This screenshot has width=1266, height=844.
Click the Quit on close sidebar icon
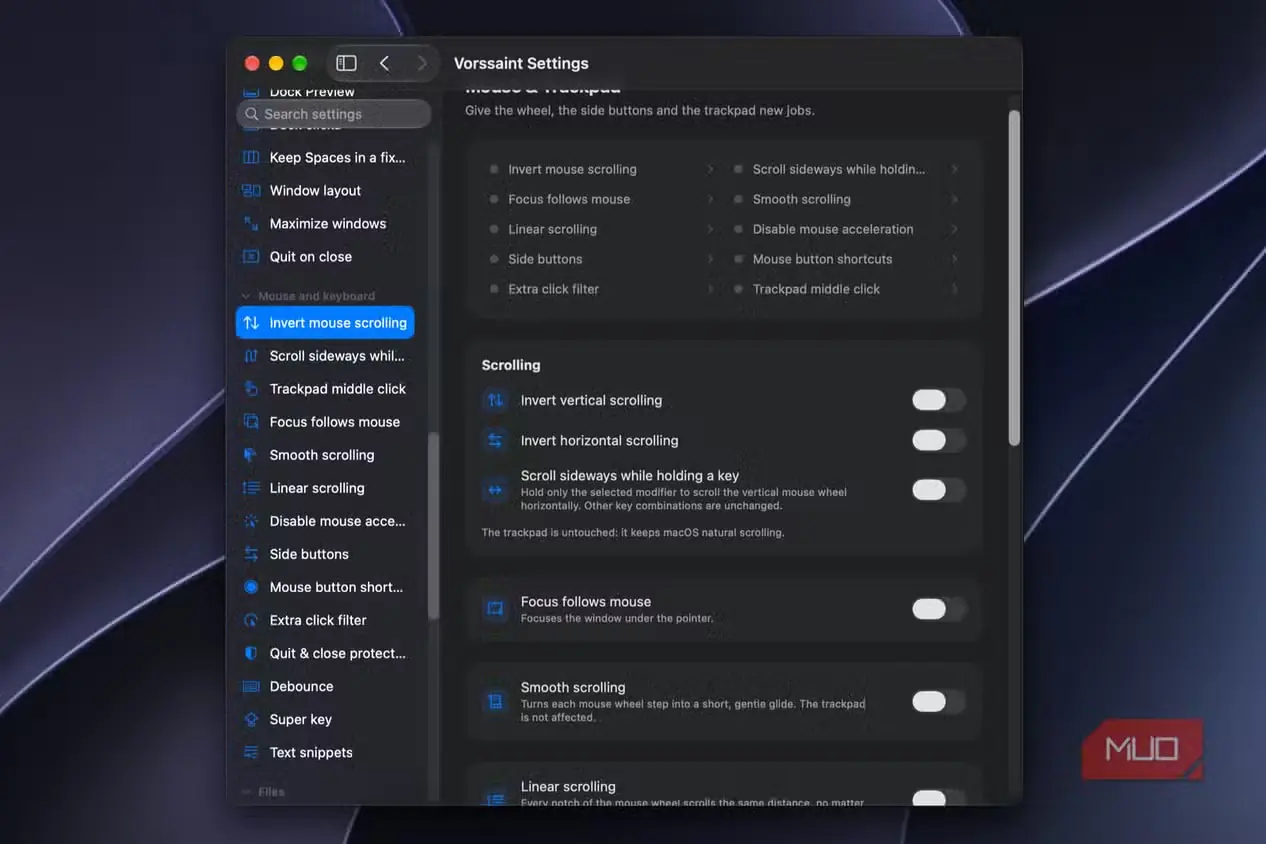pos(251,256)
